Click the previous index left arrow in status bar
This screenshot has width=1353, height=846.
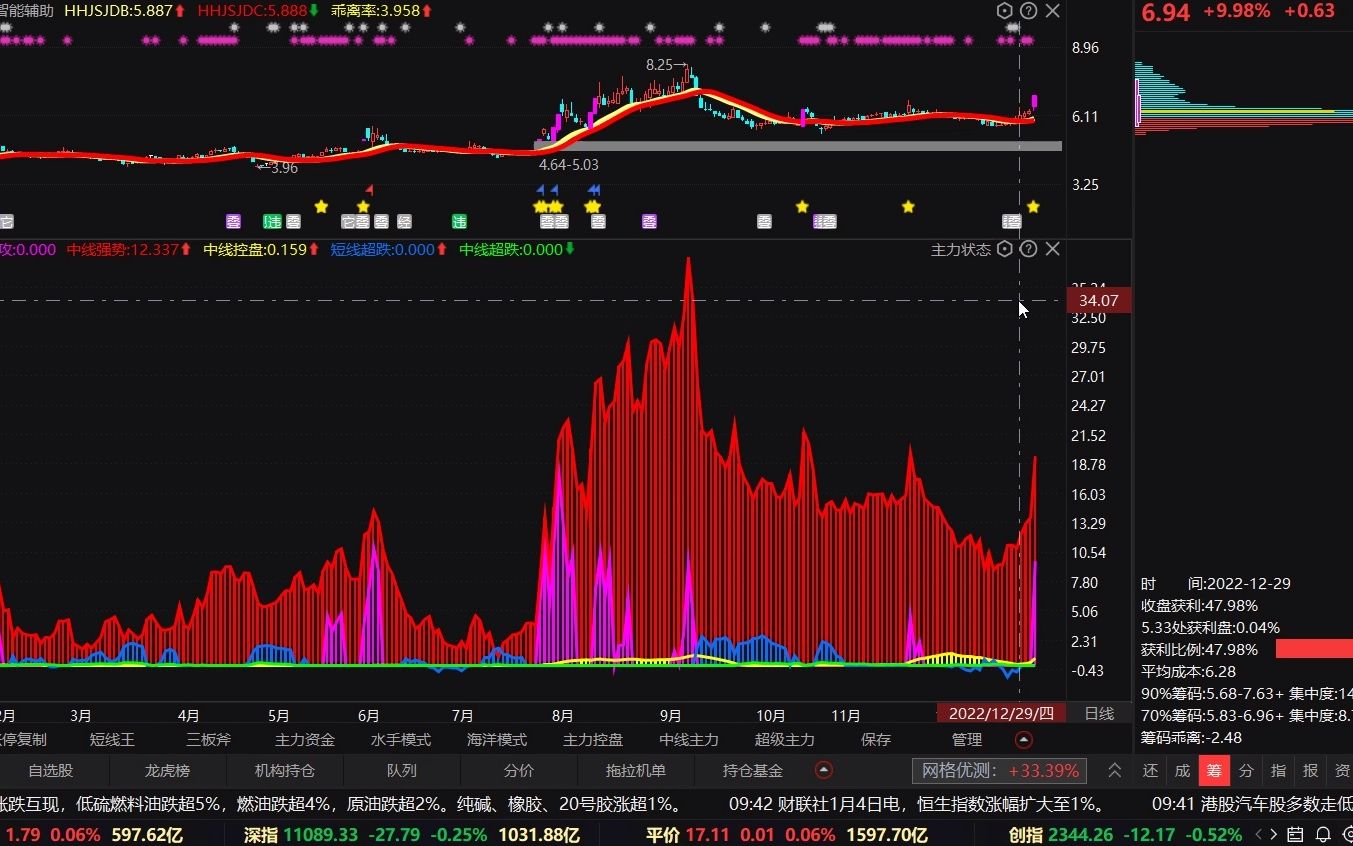click(1259, 834)
